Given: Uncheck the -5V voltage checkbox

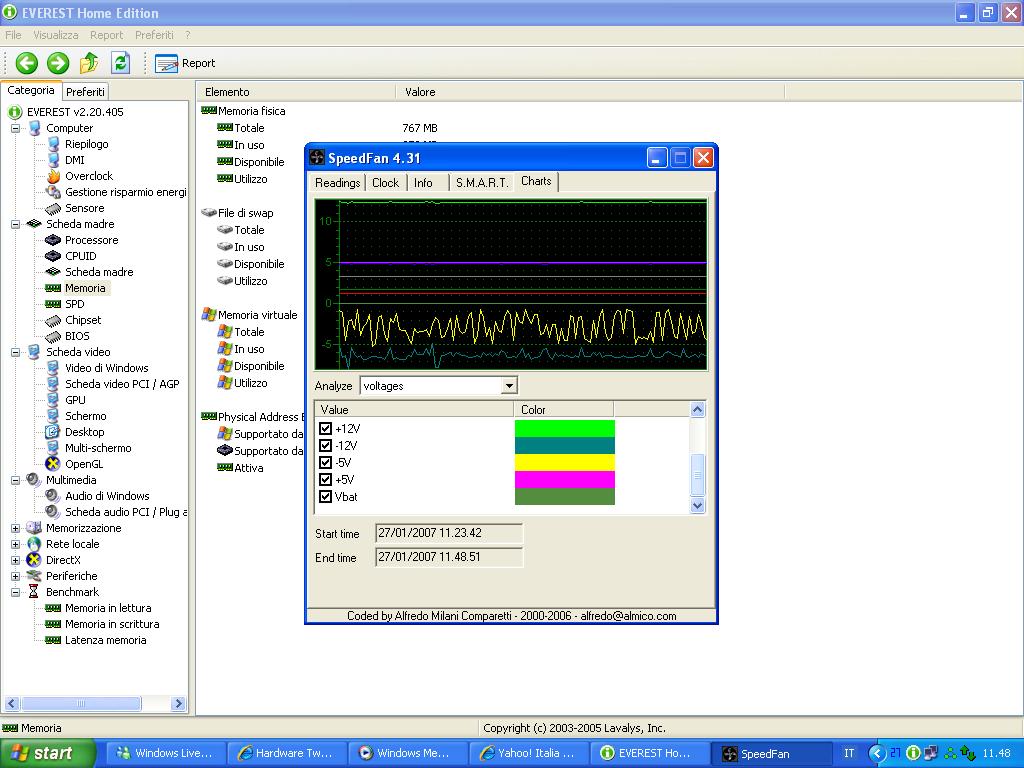Looking at the screenshot, I should [325, 462].
